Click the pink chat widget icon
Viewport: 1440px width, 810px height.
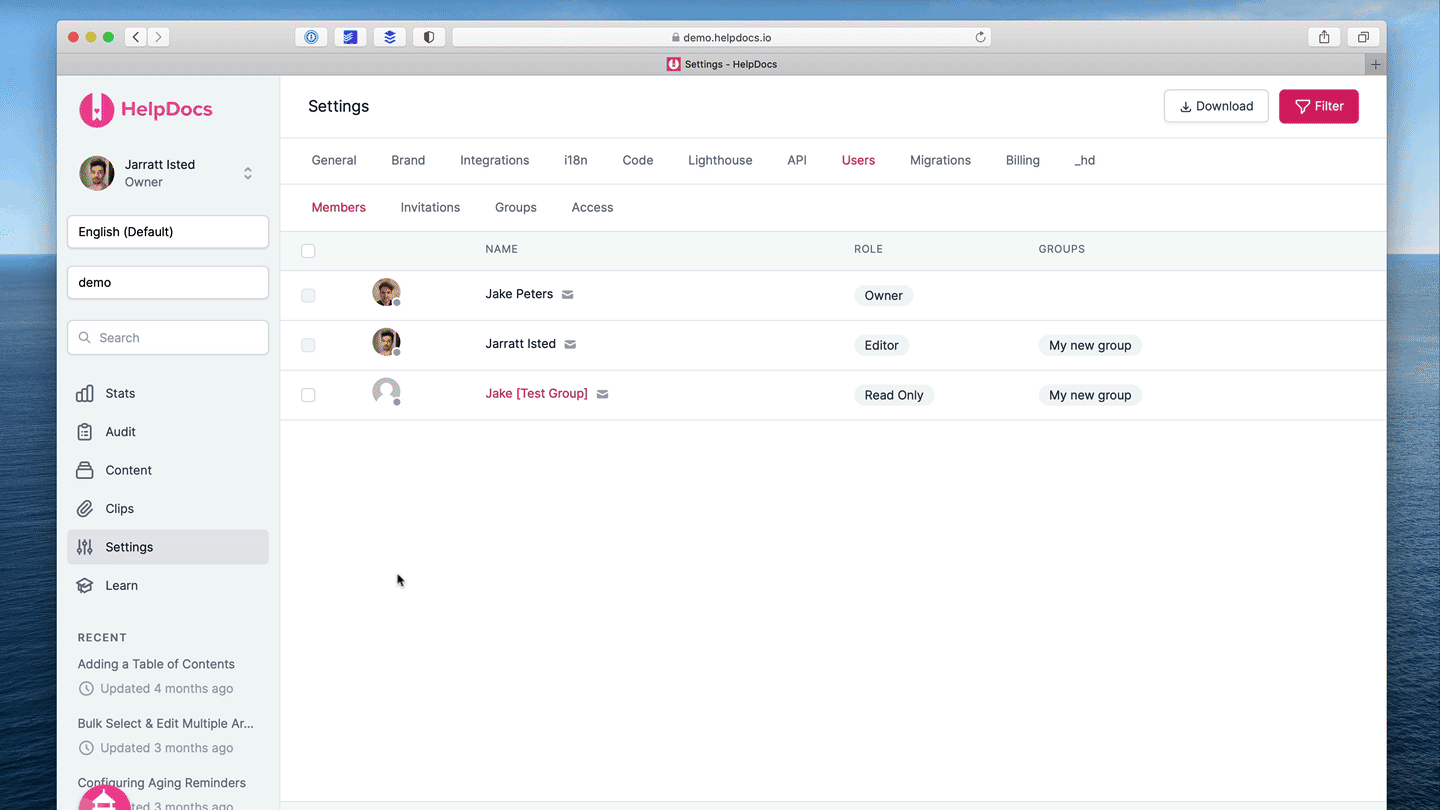click(x=104, y=798)
